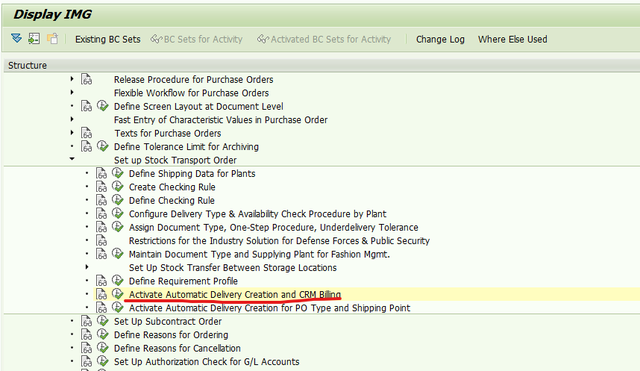Open documentation icon for Release Procedure for Purchase Orders

pyautogui.click(x=86, y=79)
